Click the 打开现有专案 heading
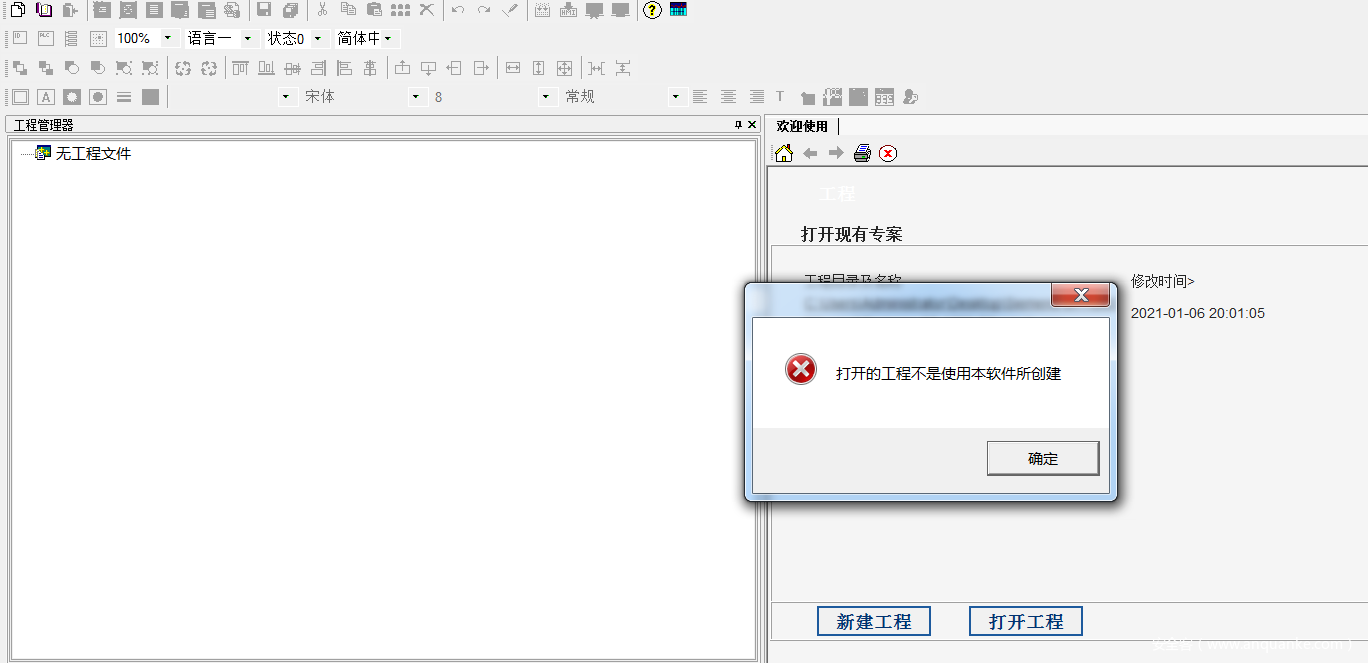The height and width of the screenshot is (663, 1368). click(x=852, y=234)
